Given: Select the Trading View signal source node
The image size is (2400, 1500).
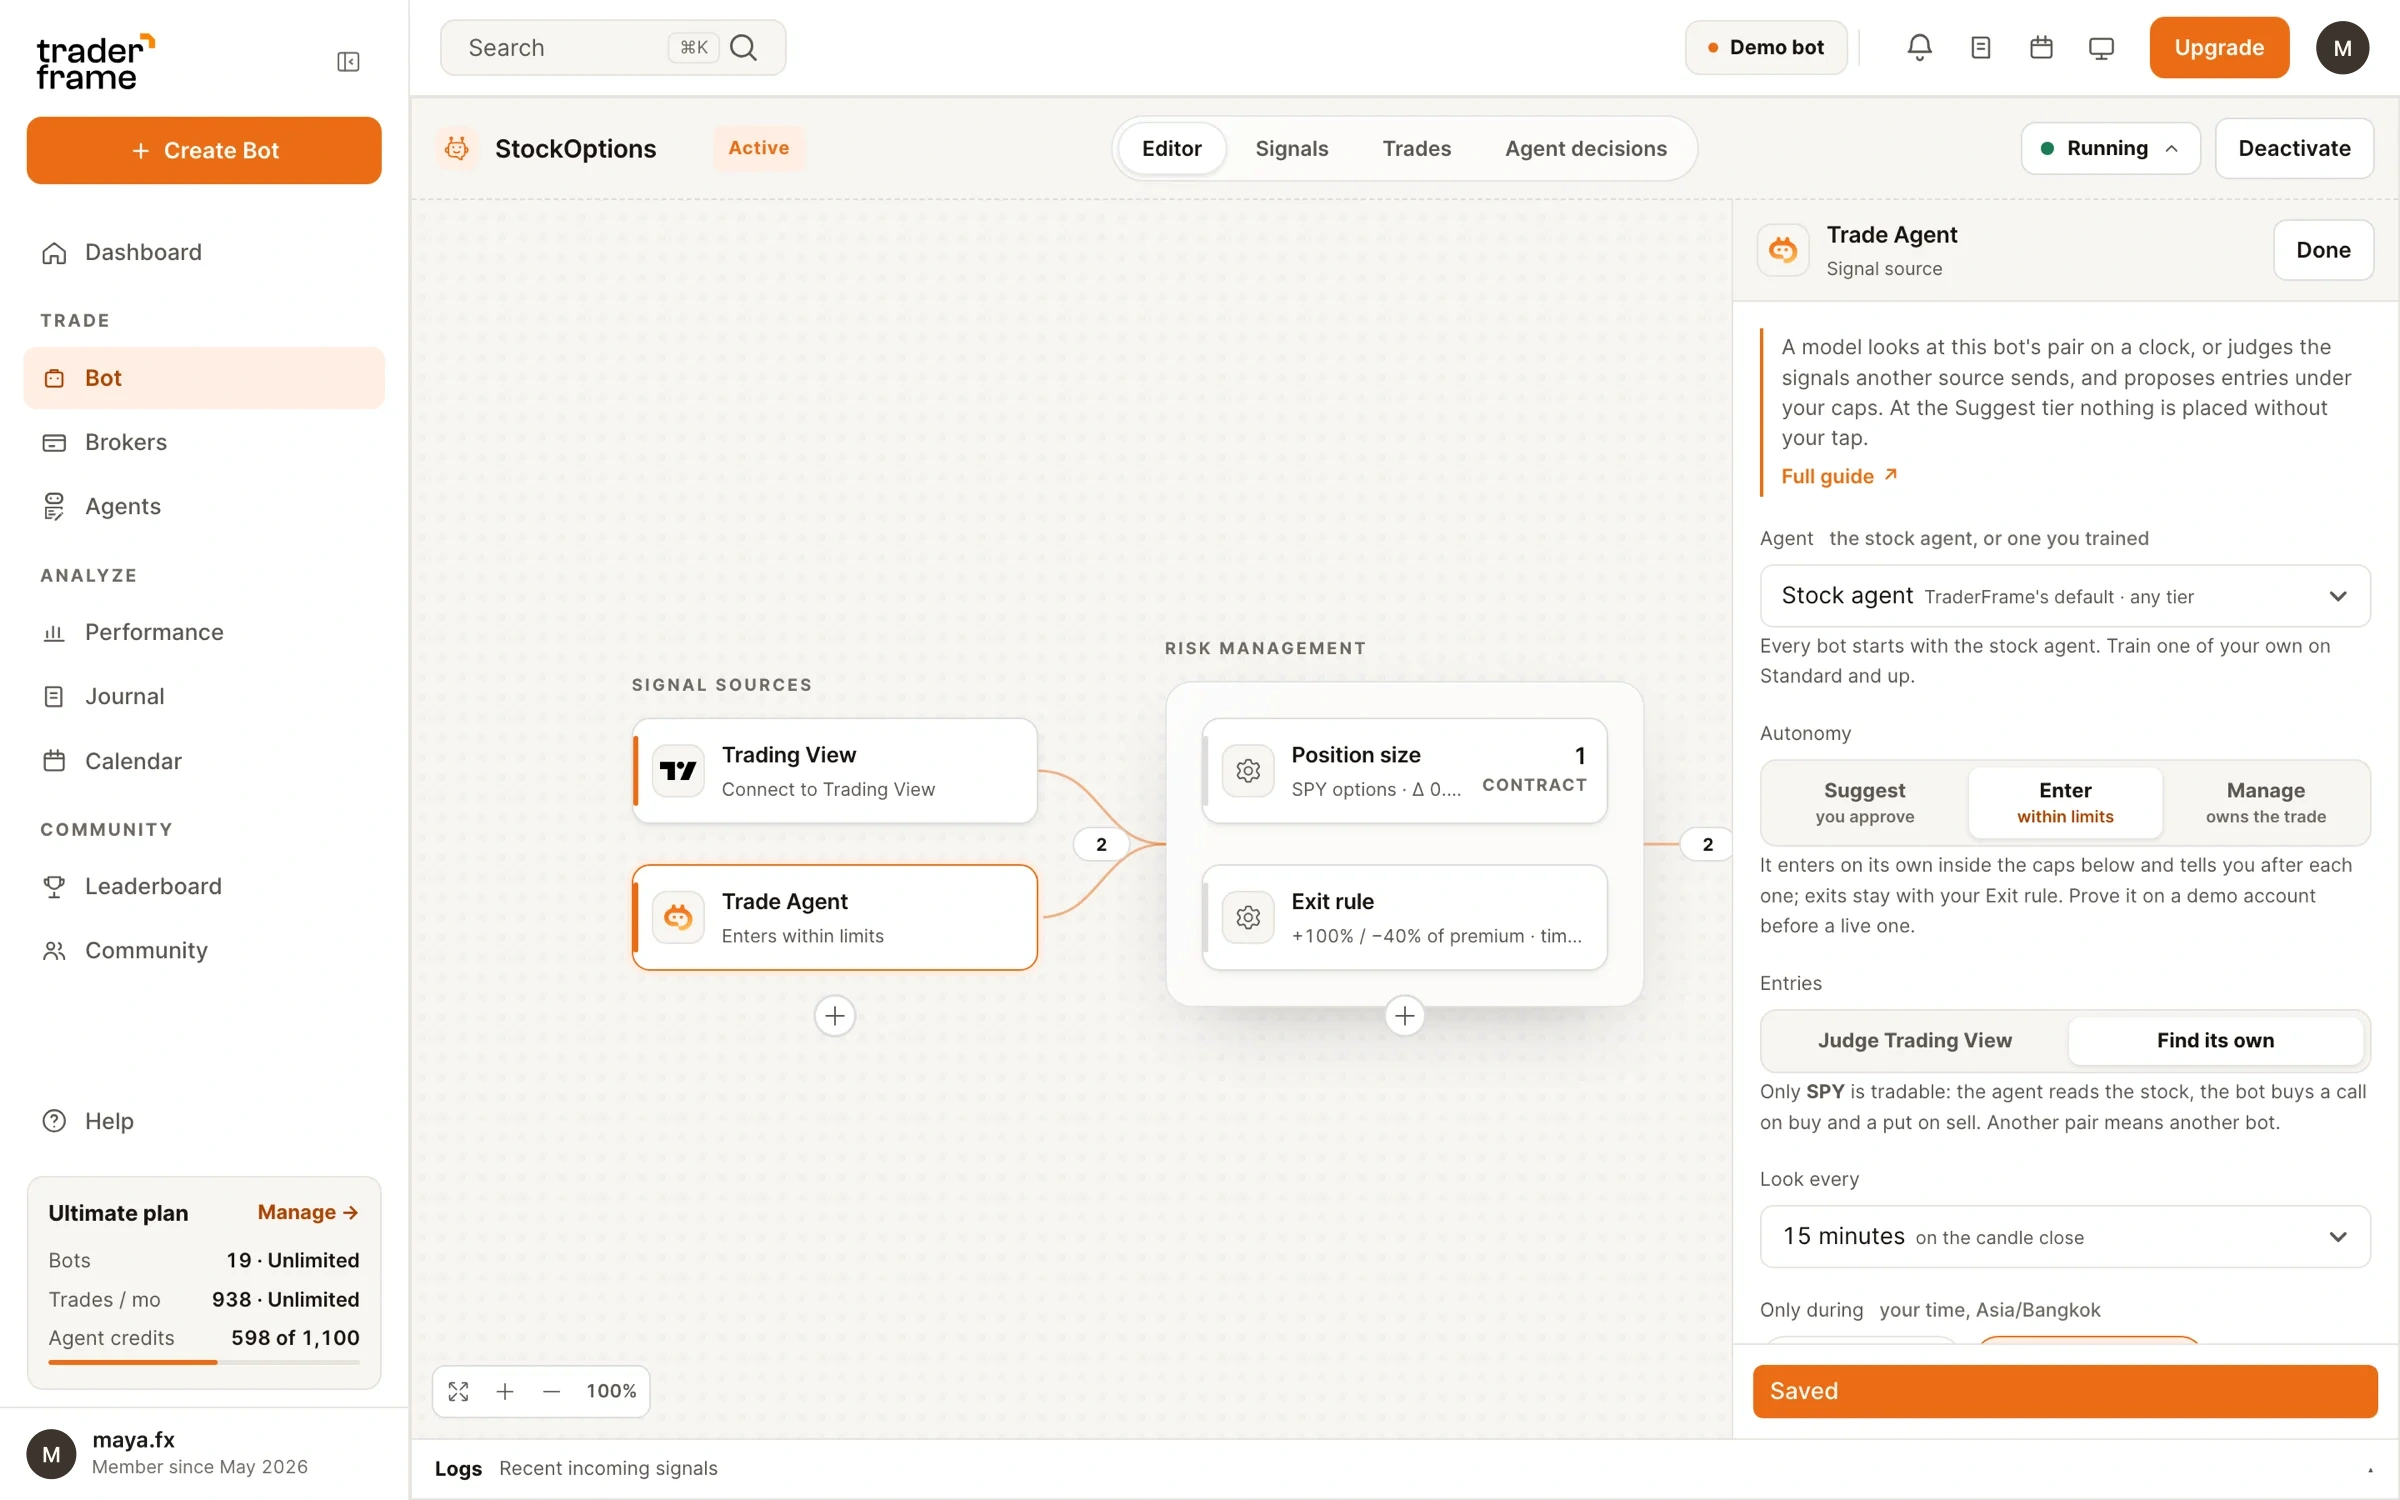Looking at the screenshot, I should pos(835,770).
